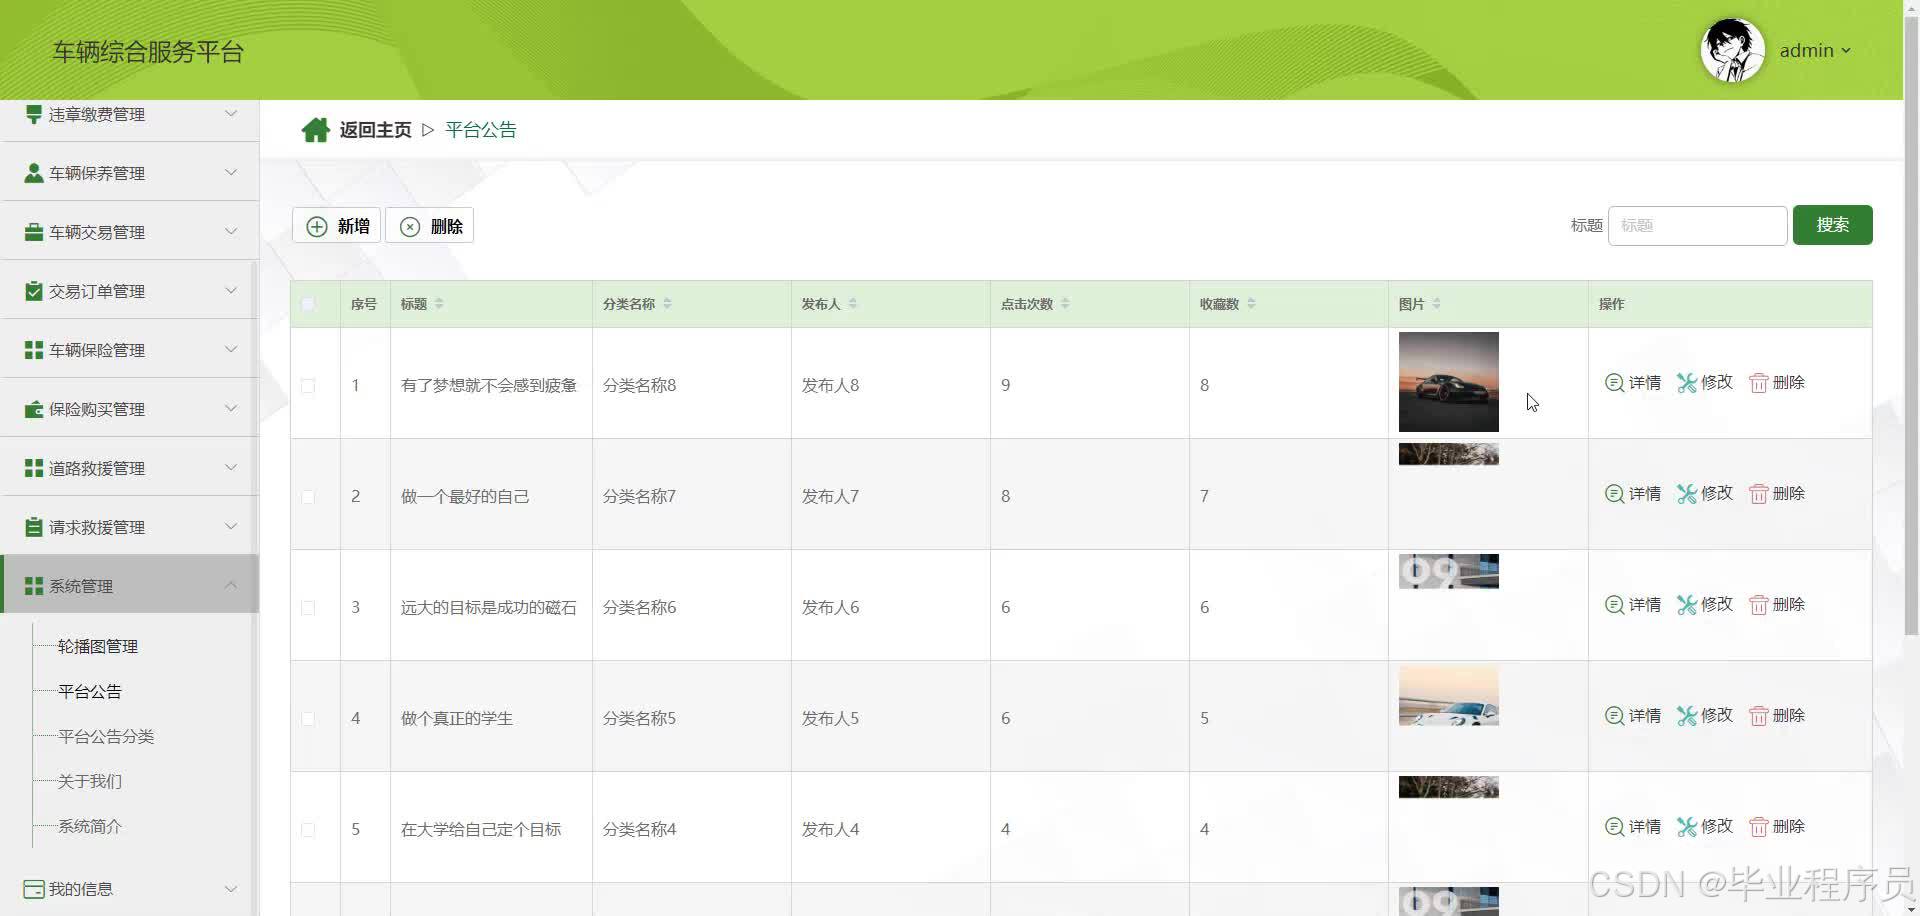Sort by 标题 column arrows
The width and height of the screenshot is (1920, 916).
click(x=439, y=304)
